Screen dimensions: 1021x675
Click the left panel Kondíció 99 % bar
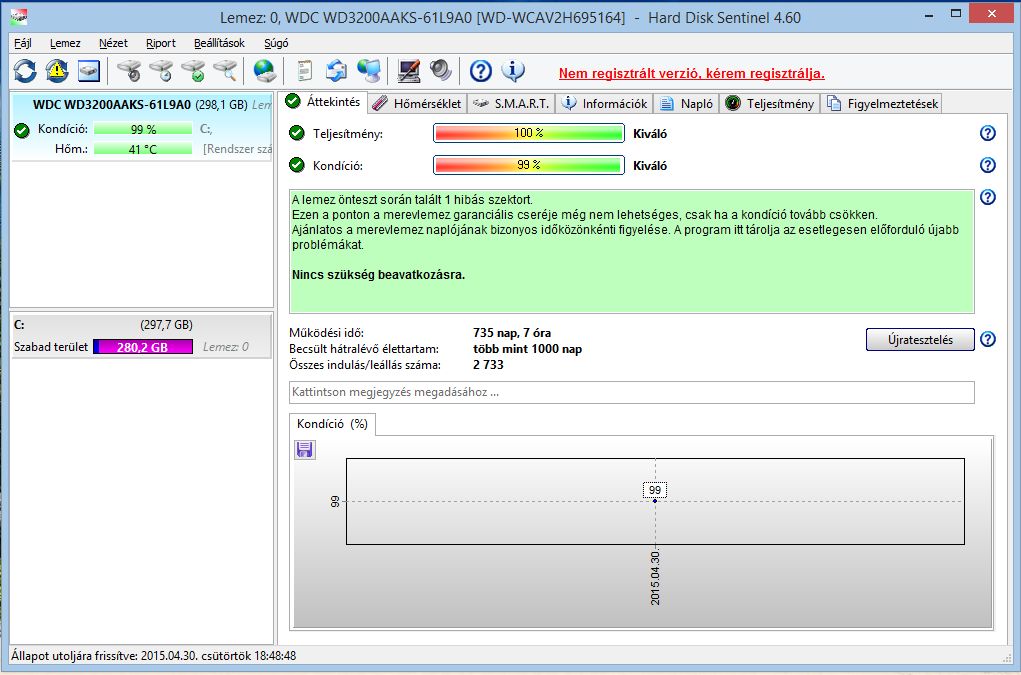[x=143, y=130]
